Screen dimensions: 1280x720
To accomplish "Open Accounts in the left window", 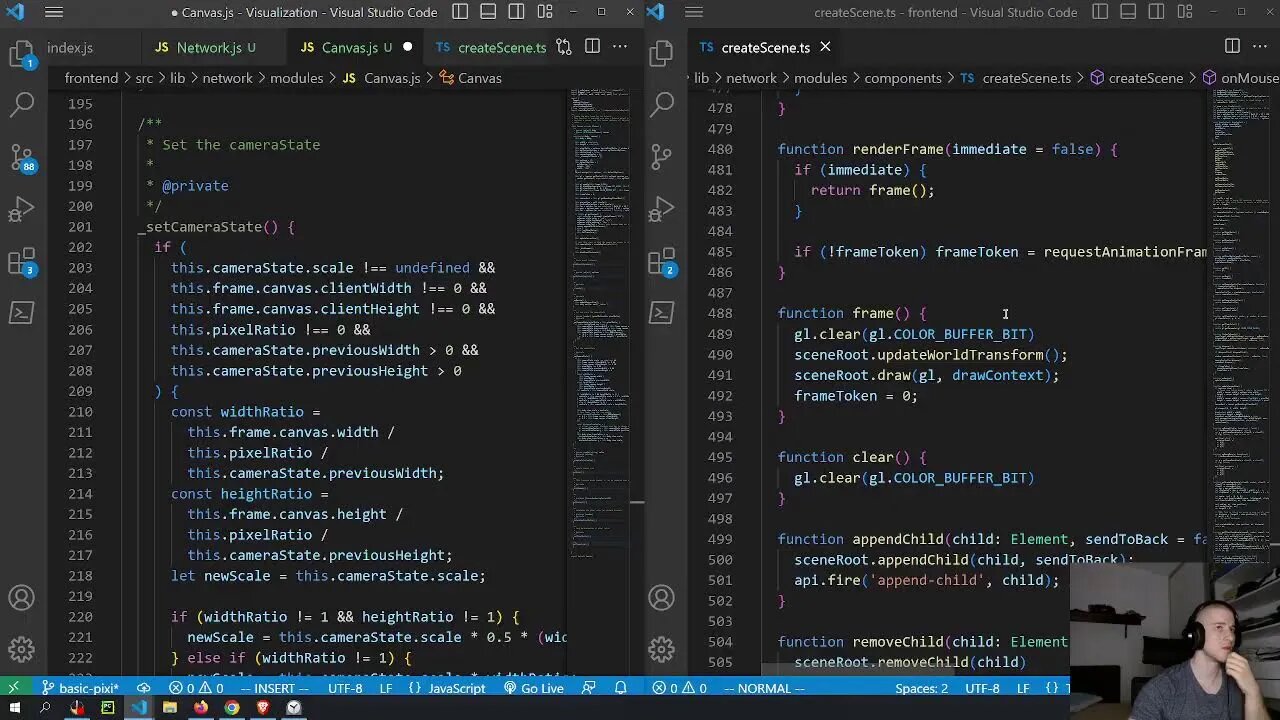I will click(x=22, y=598).
